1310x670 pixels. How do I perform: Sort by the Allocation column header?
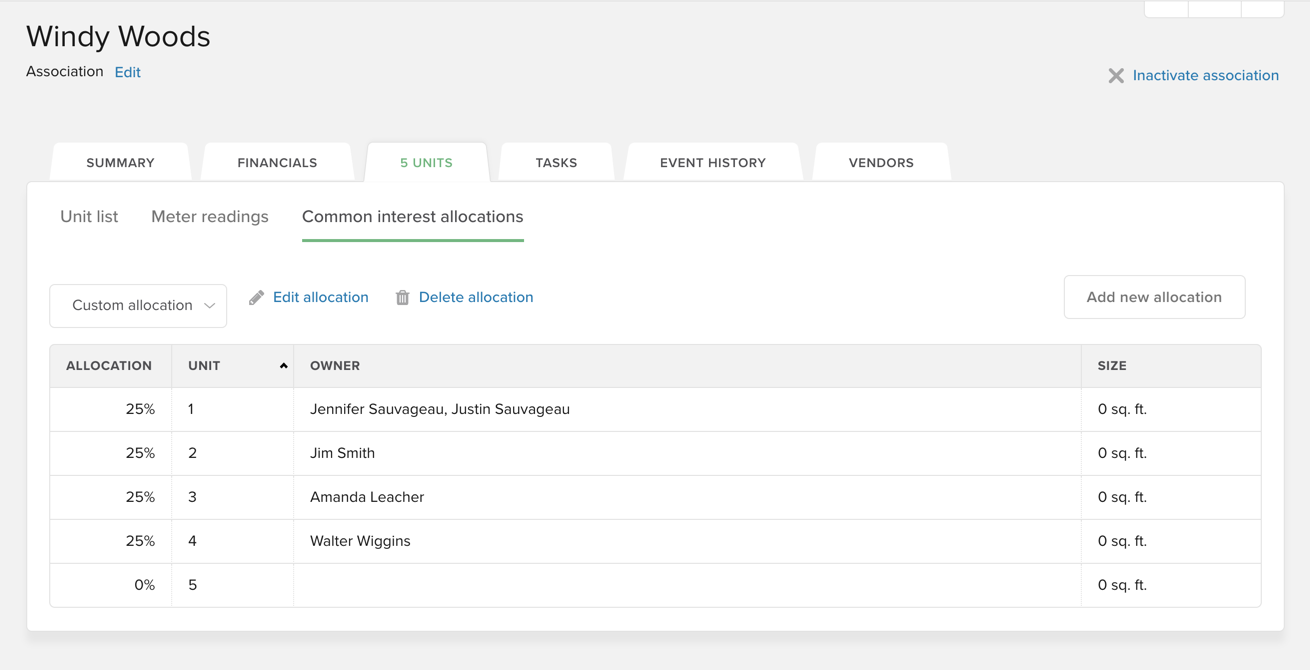tap(109, 366)
